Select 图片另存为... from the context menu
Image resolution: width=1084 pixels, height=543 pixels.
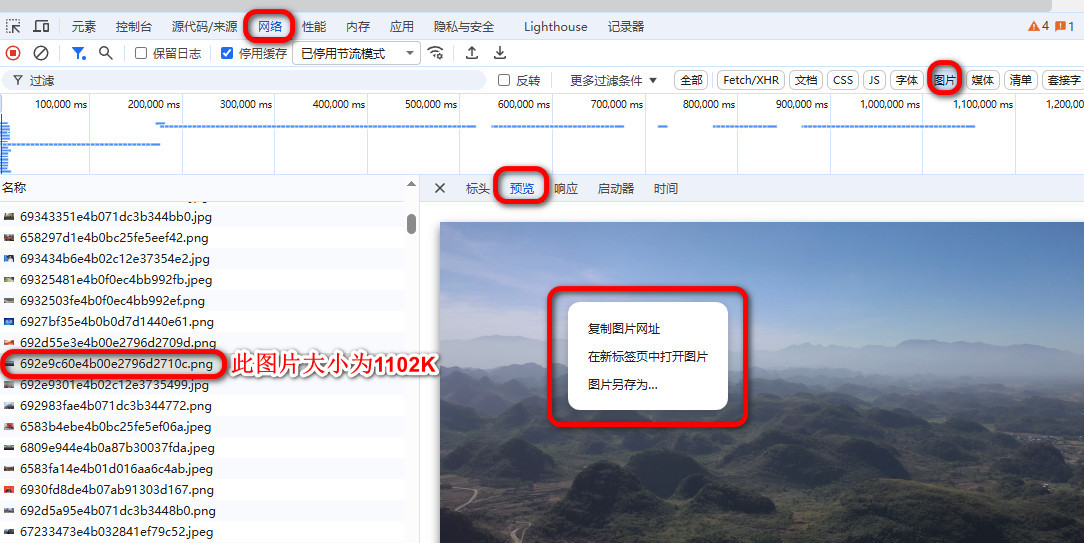622,384
